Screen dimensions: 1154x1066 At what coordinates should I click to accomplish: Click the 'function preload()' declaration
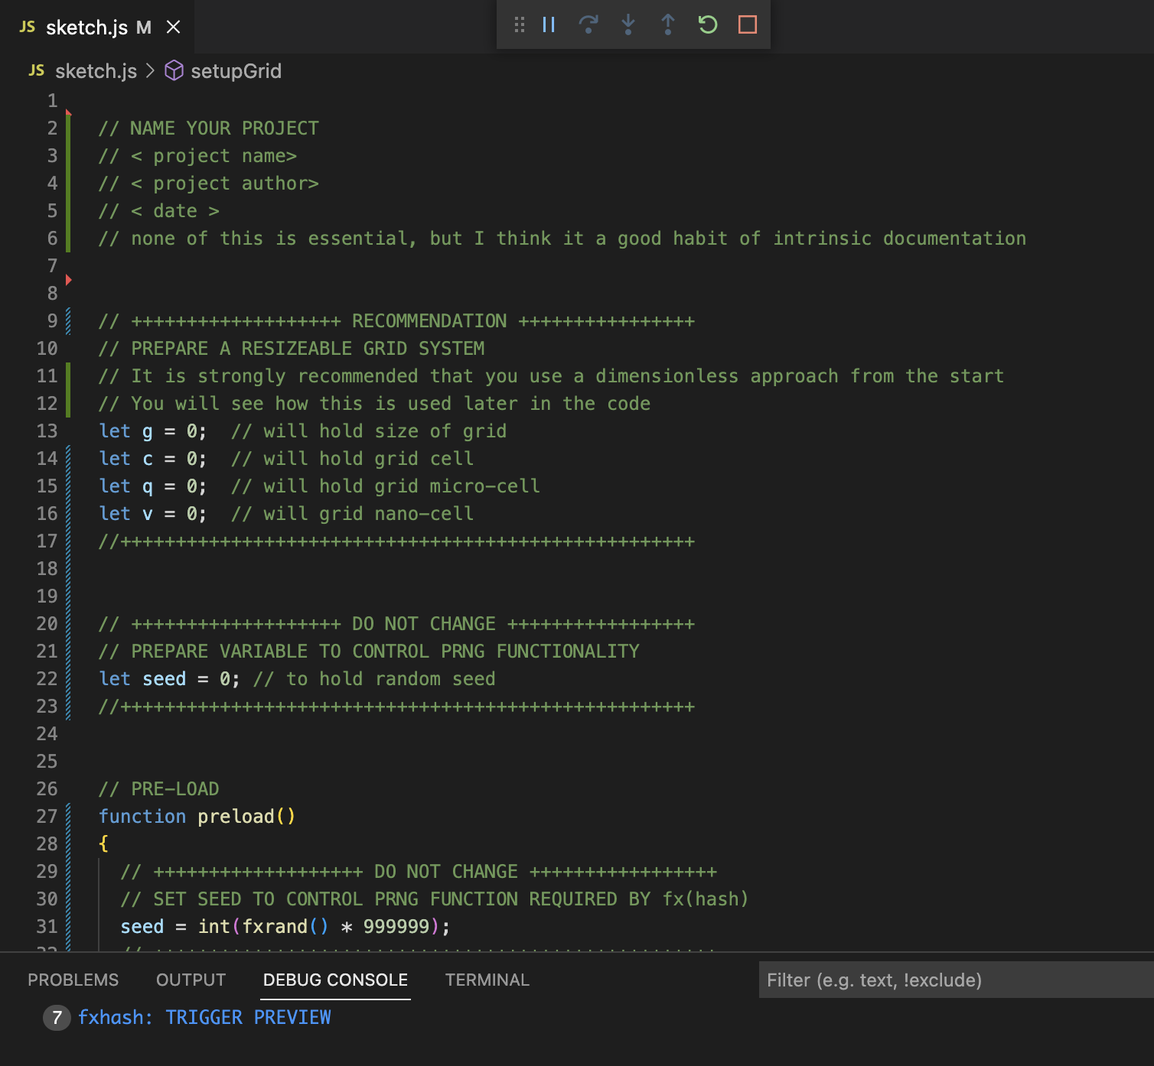click(197, 816)
